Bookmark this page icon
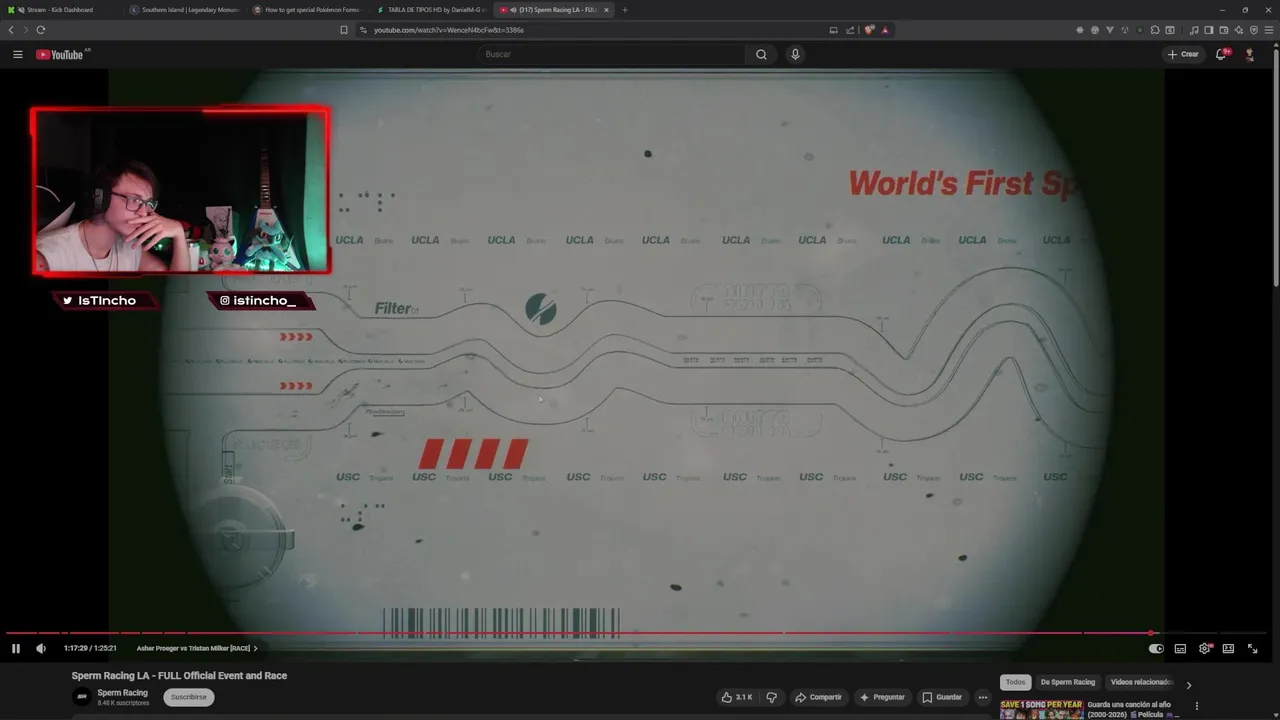Screen dimensions: 1280x720 click(344, 30)
